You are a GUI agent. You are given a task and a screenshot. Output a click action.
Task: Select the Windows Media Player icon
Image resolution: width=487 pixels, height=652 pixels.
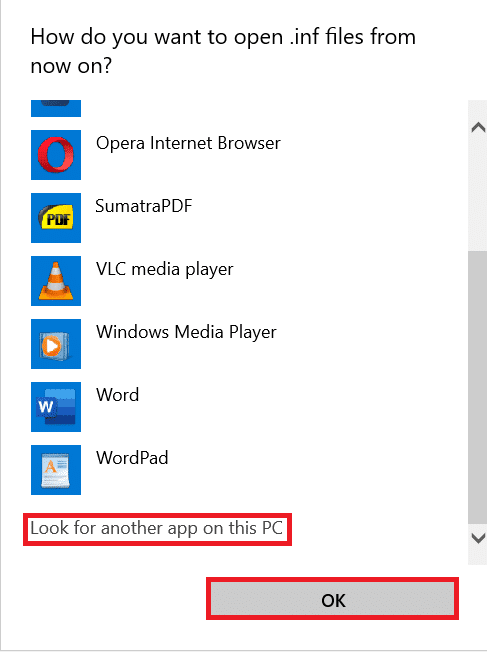point(56,344)
